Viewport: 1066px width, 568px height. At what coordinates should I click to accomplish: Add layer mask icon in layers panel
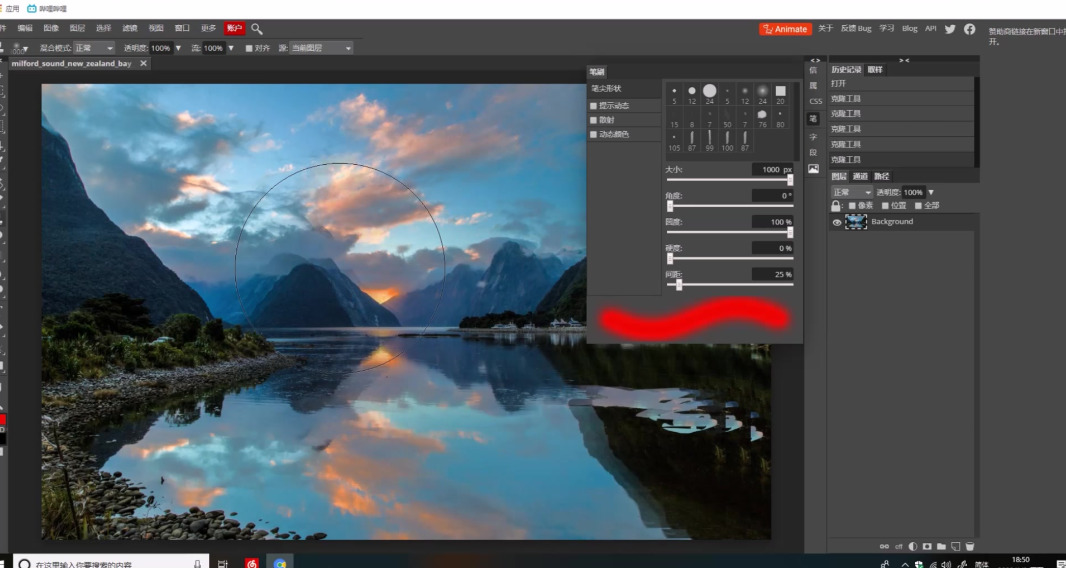click(927, 546)
